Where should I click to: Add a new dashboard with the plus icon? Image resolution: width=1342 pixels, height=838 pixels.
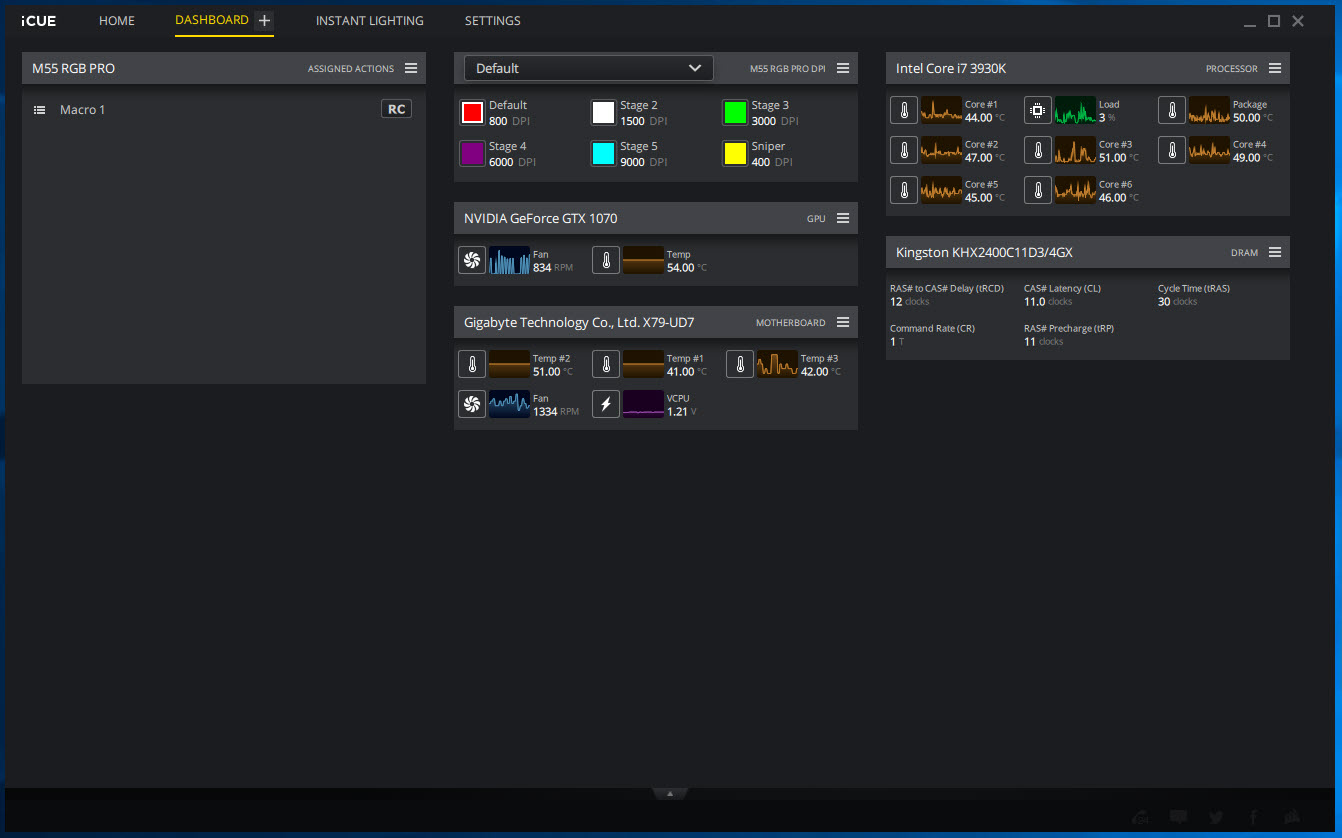[x=264, y=21]
